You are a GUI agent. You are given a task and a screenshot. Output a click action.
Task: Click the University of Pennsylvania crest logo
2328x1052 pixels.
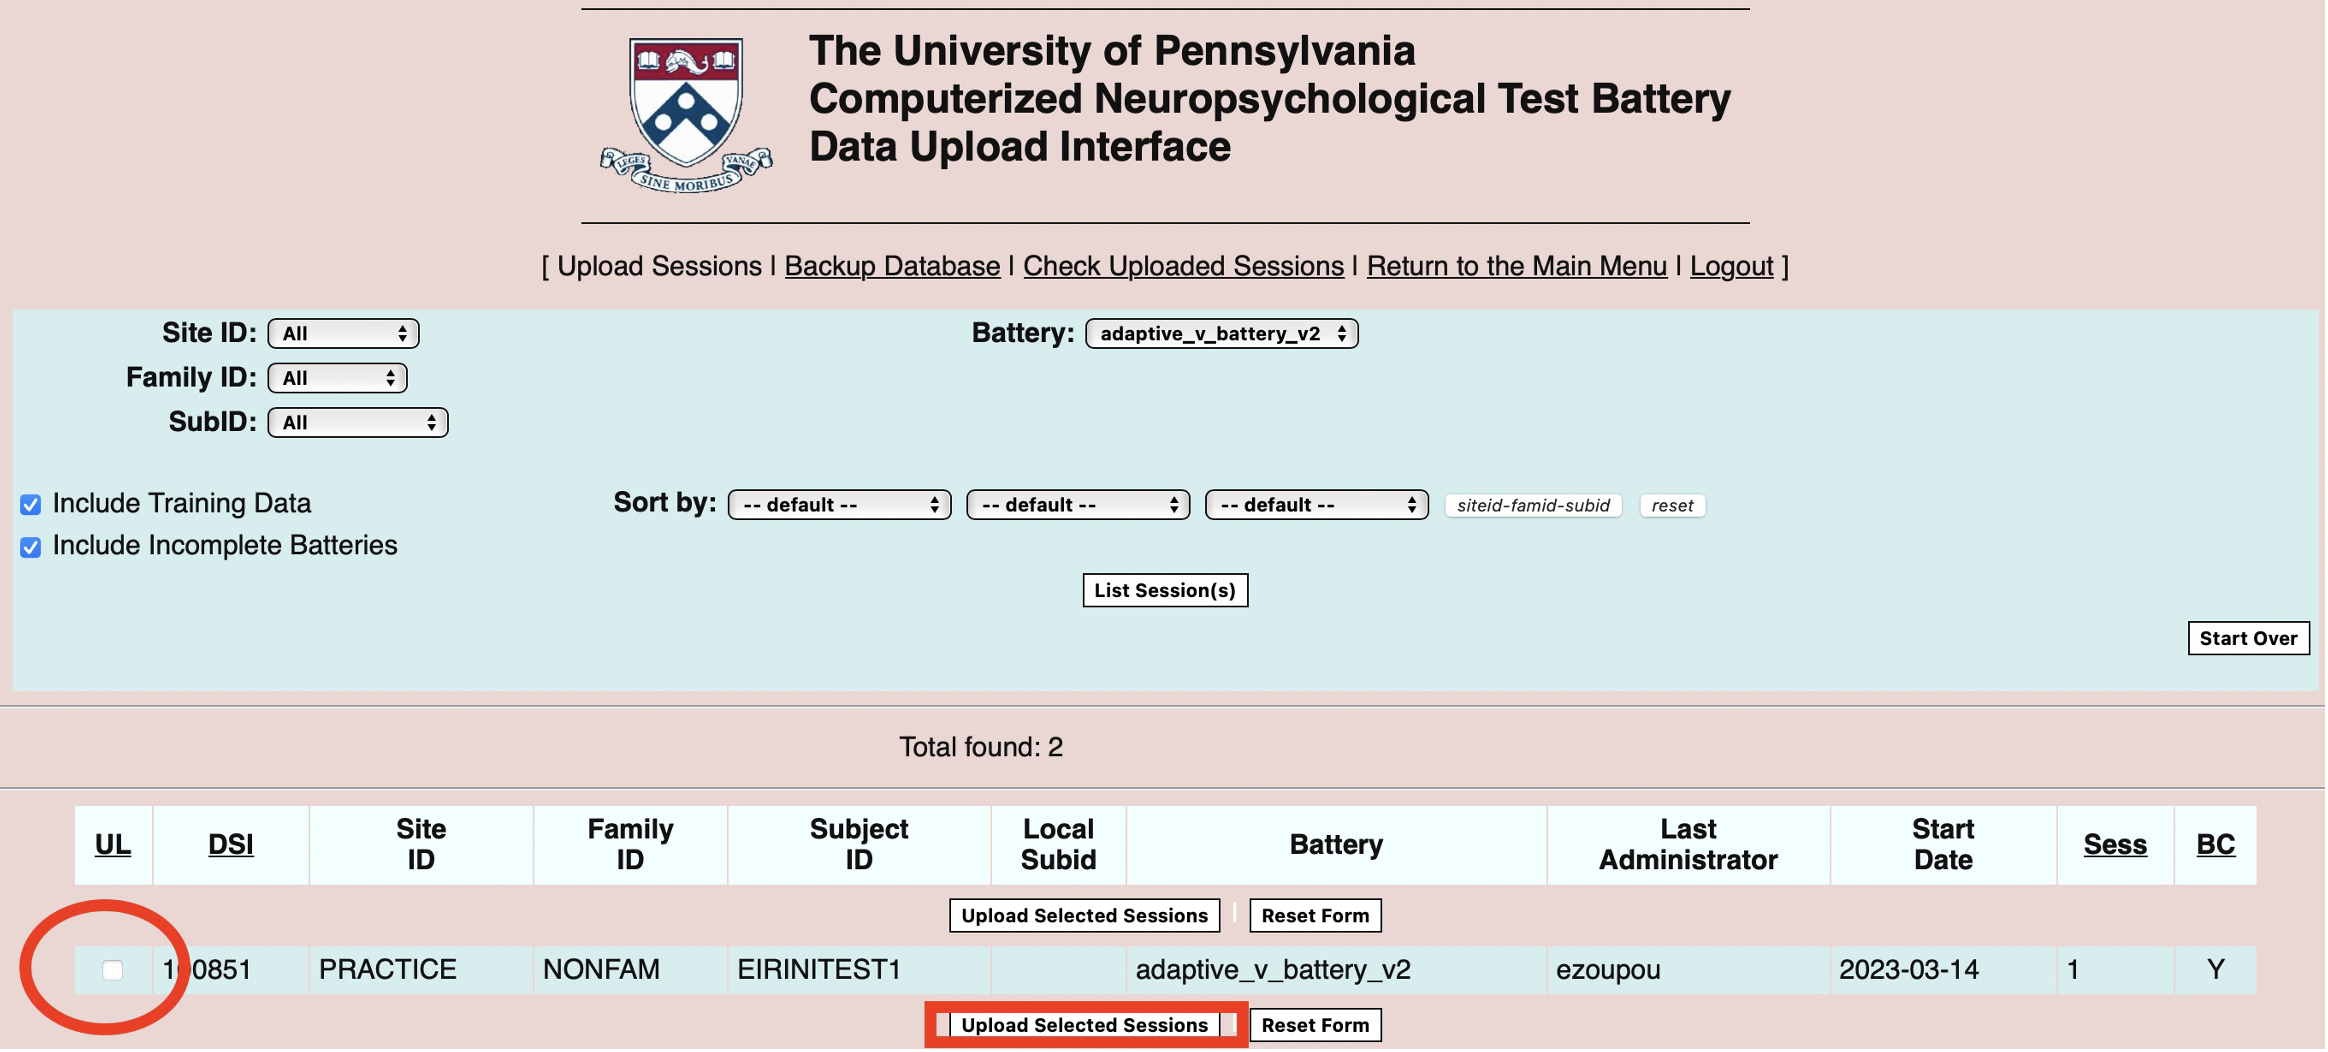tap(686, 115)
